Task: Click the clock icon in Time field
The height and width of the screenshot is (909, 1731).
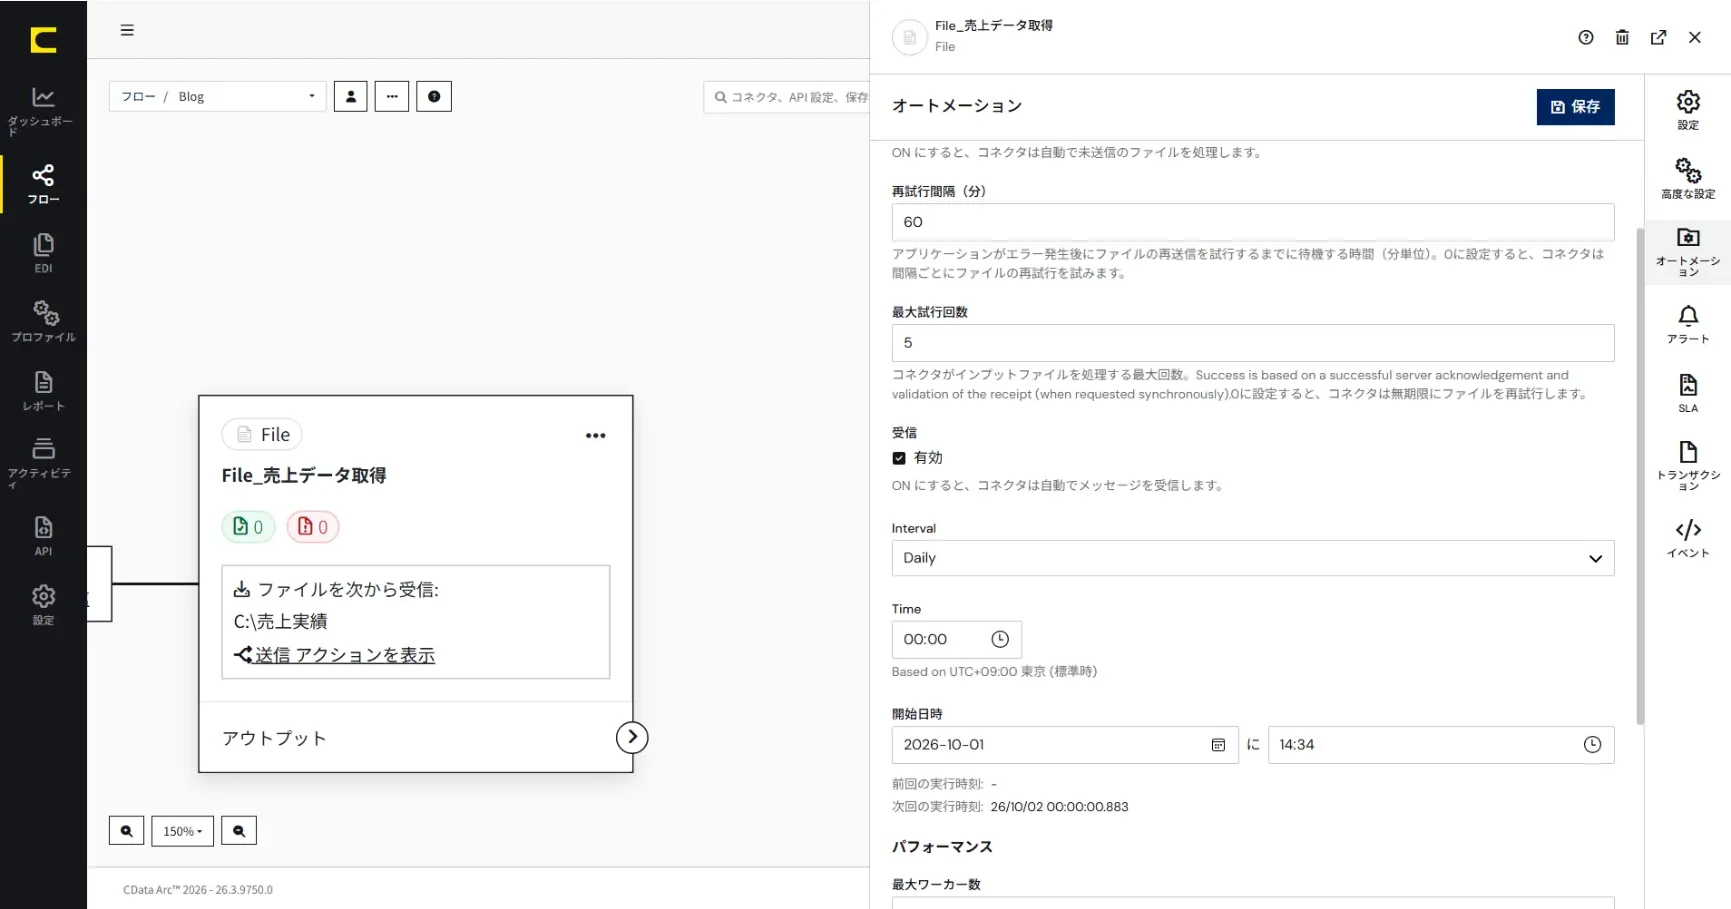Action: [1000, 639]
